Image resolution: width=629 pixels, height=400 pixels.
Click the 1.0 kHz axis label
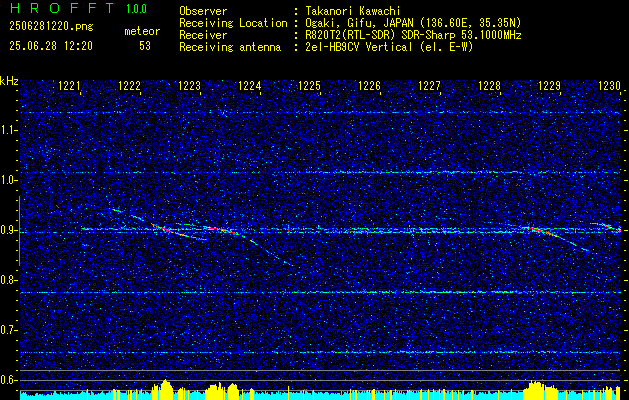(8, 181)
